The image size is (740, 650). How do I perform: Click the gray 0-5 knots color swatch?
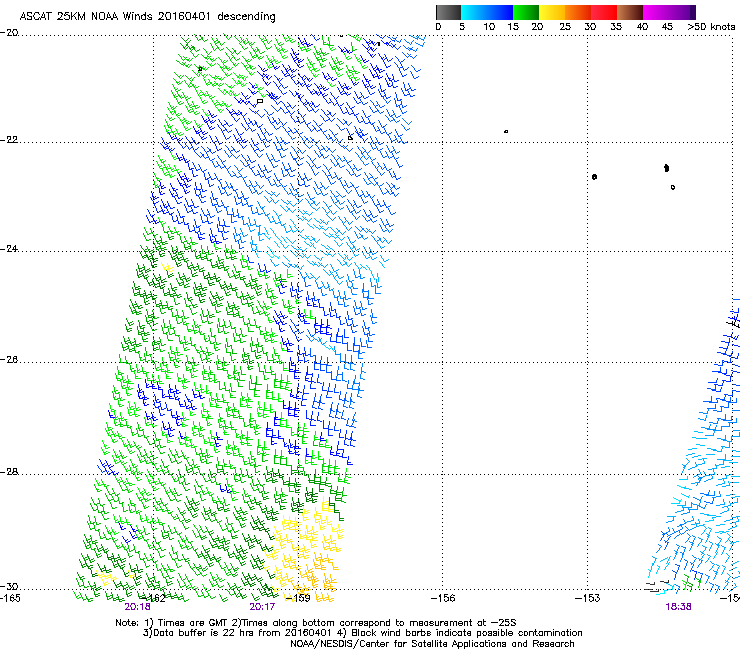click(x=448, y=12)
